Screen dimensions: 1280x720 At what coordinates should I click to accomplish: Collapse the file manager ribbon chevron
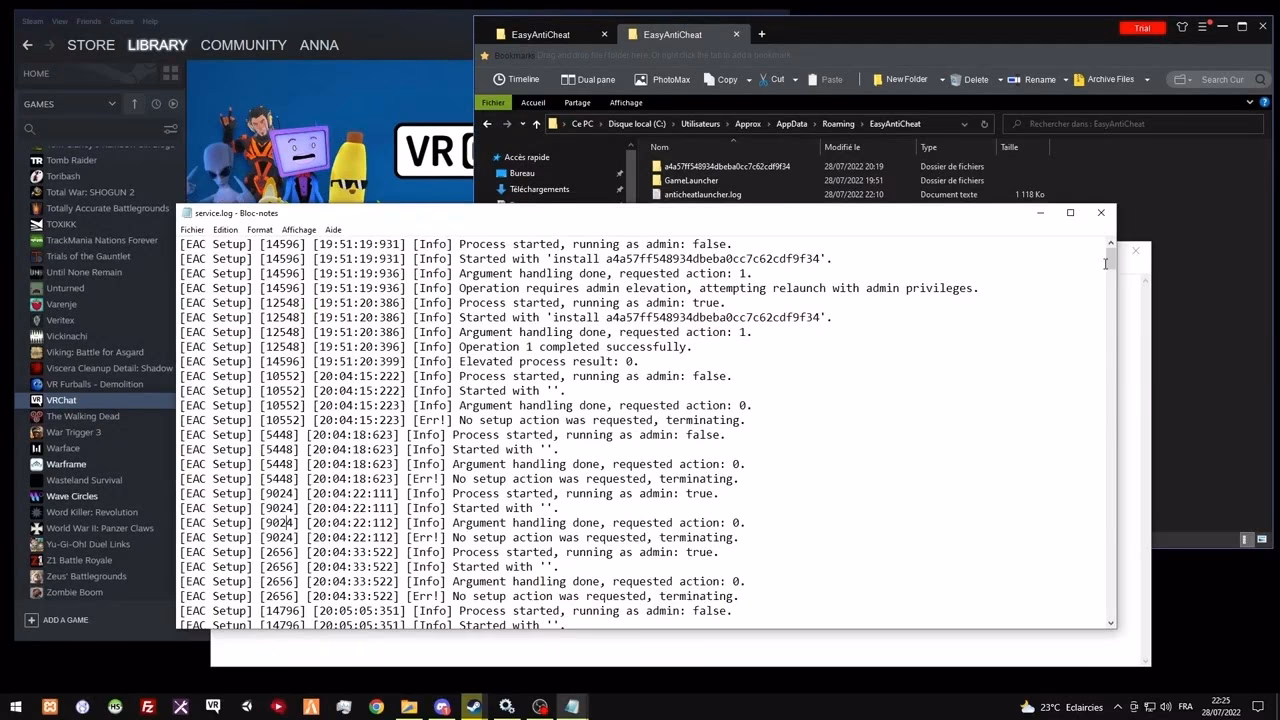point(1250,102)
